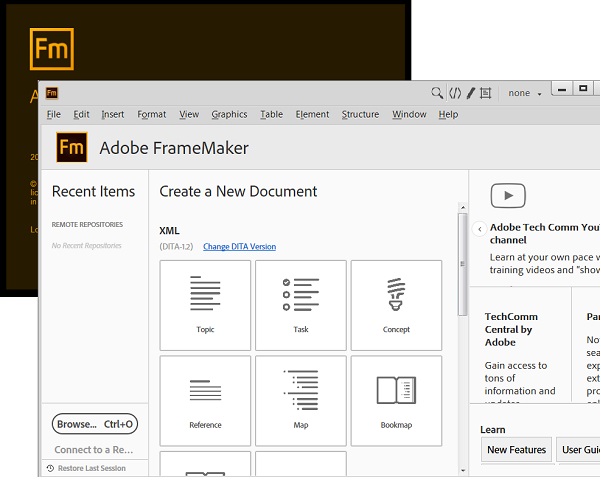Create a new Concept document
The height and width of the screenshot is (500, 601).
pos(396,304)
